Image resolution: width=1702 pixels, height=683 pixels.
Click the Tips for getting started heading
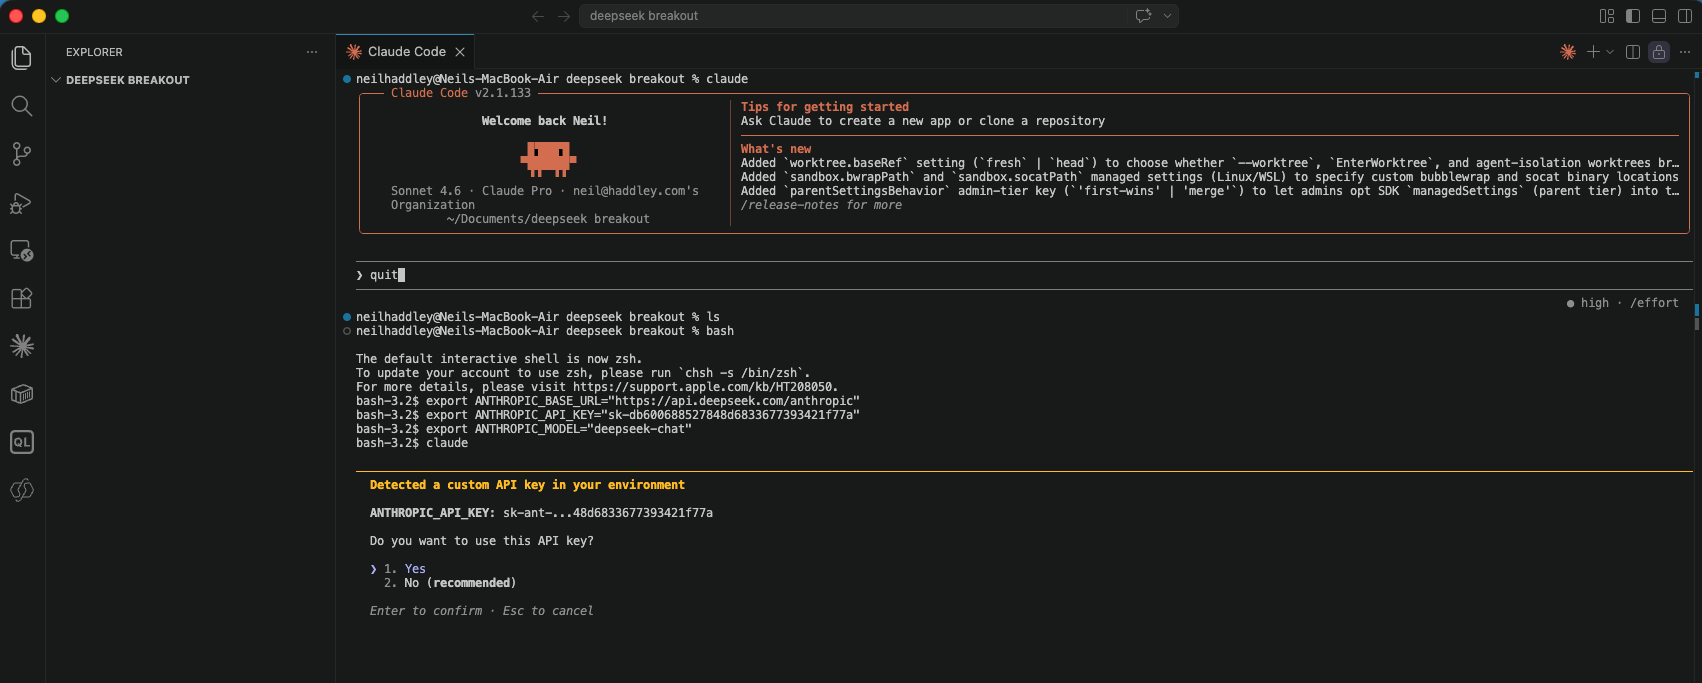pos(825,107)
